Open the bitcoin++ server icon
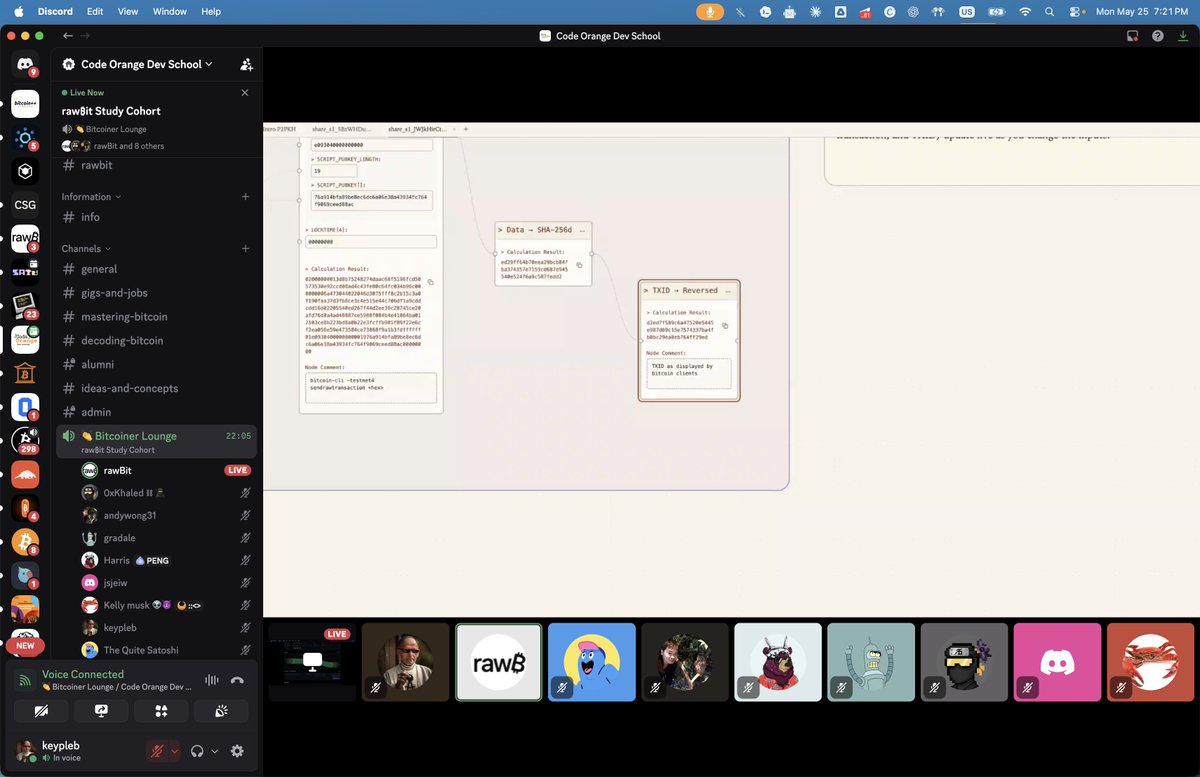The height and width of the screenshot is (777, 1200). tap(25, 104)
